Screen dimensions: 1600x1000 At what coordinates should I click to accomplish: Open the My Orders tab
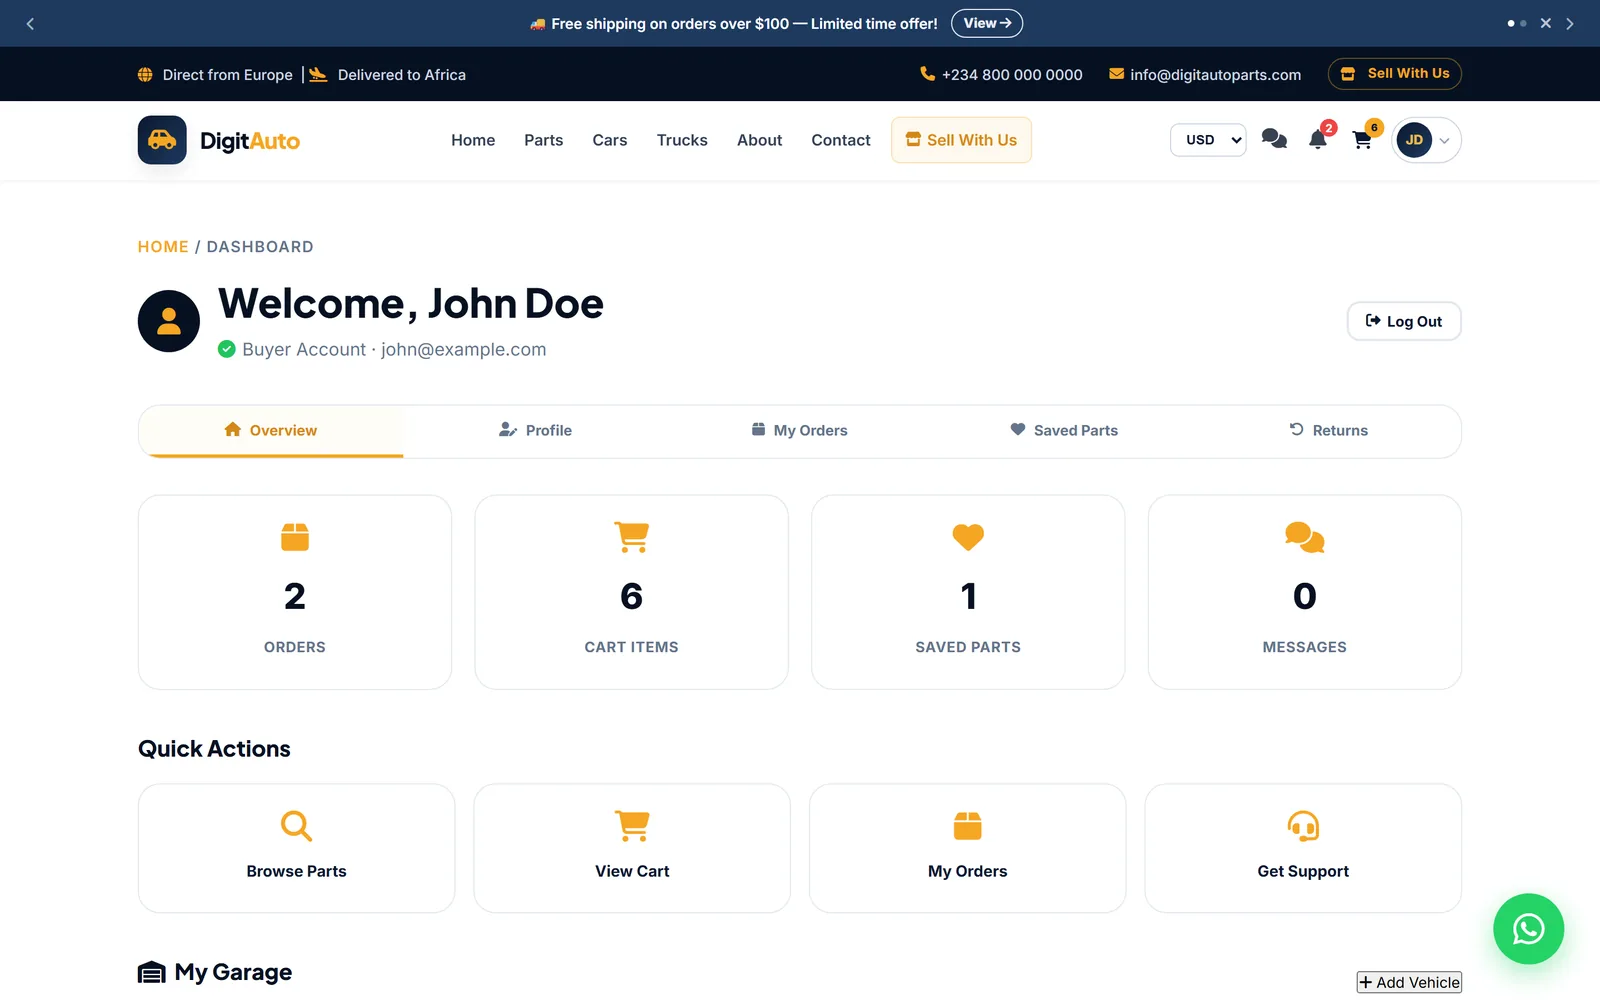pyautogui.click(x=799, y=431)
